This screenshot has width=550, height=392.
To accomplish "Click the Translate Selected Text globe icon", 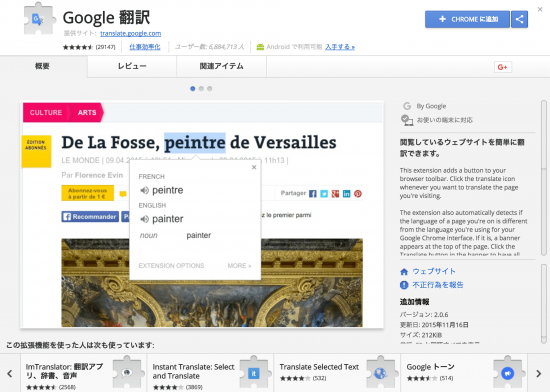I will pyautogui.click(x=381, y=372).
